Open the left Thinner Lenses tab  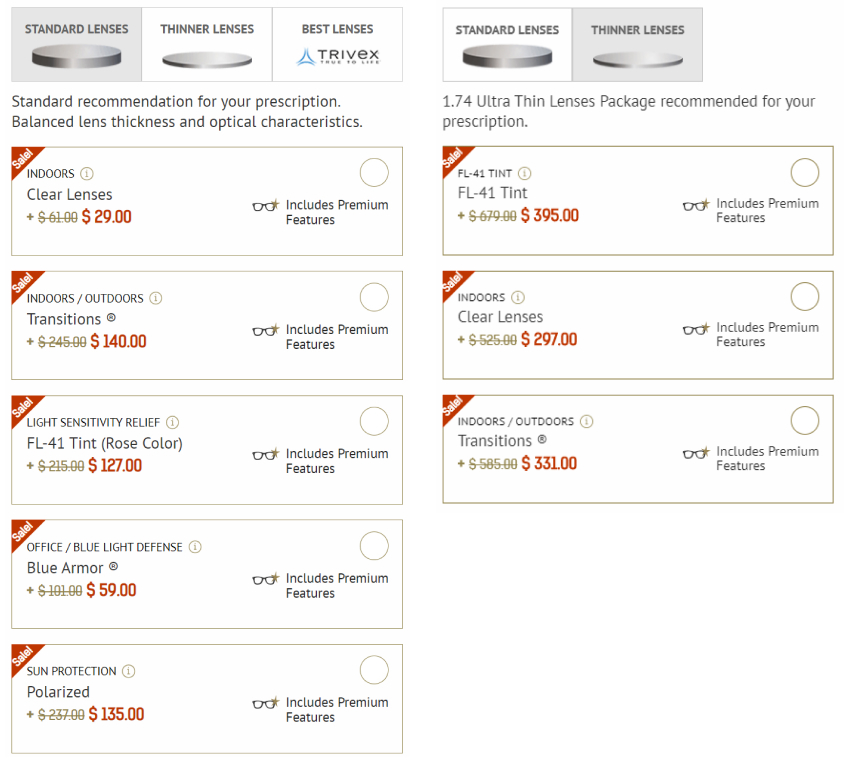tap(207, 45)
